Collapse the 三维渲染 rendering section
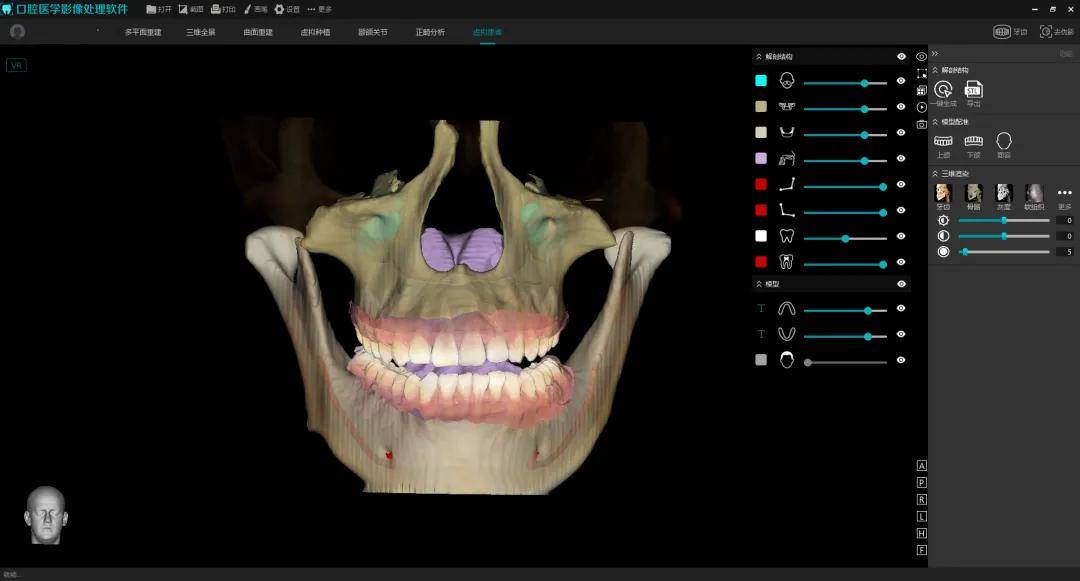The height and width of the screenshot is (581, 1080). 935,173
